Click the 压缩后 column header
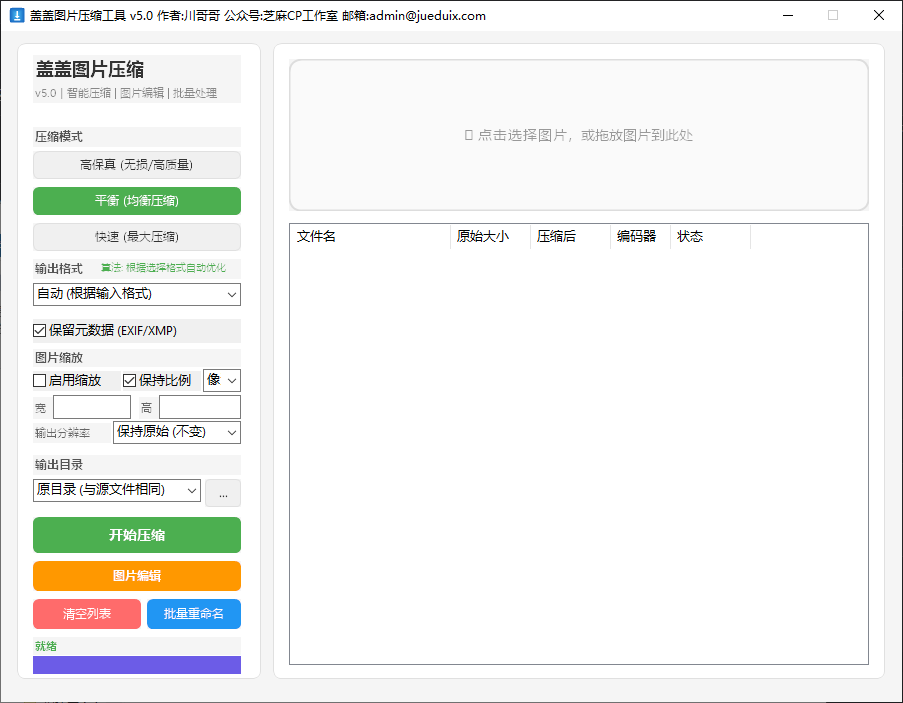Image resolution: width=903 pixels, height=703 pixels. tap(570, 237)
